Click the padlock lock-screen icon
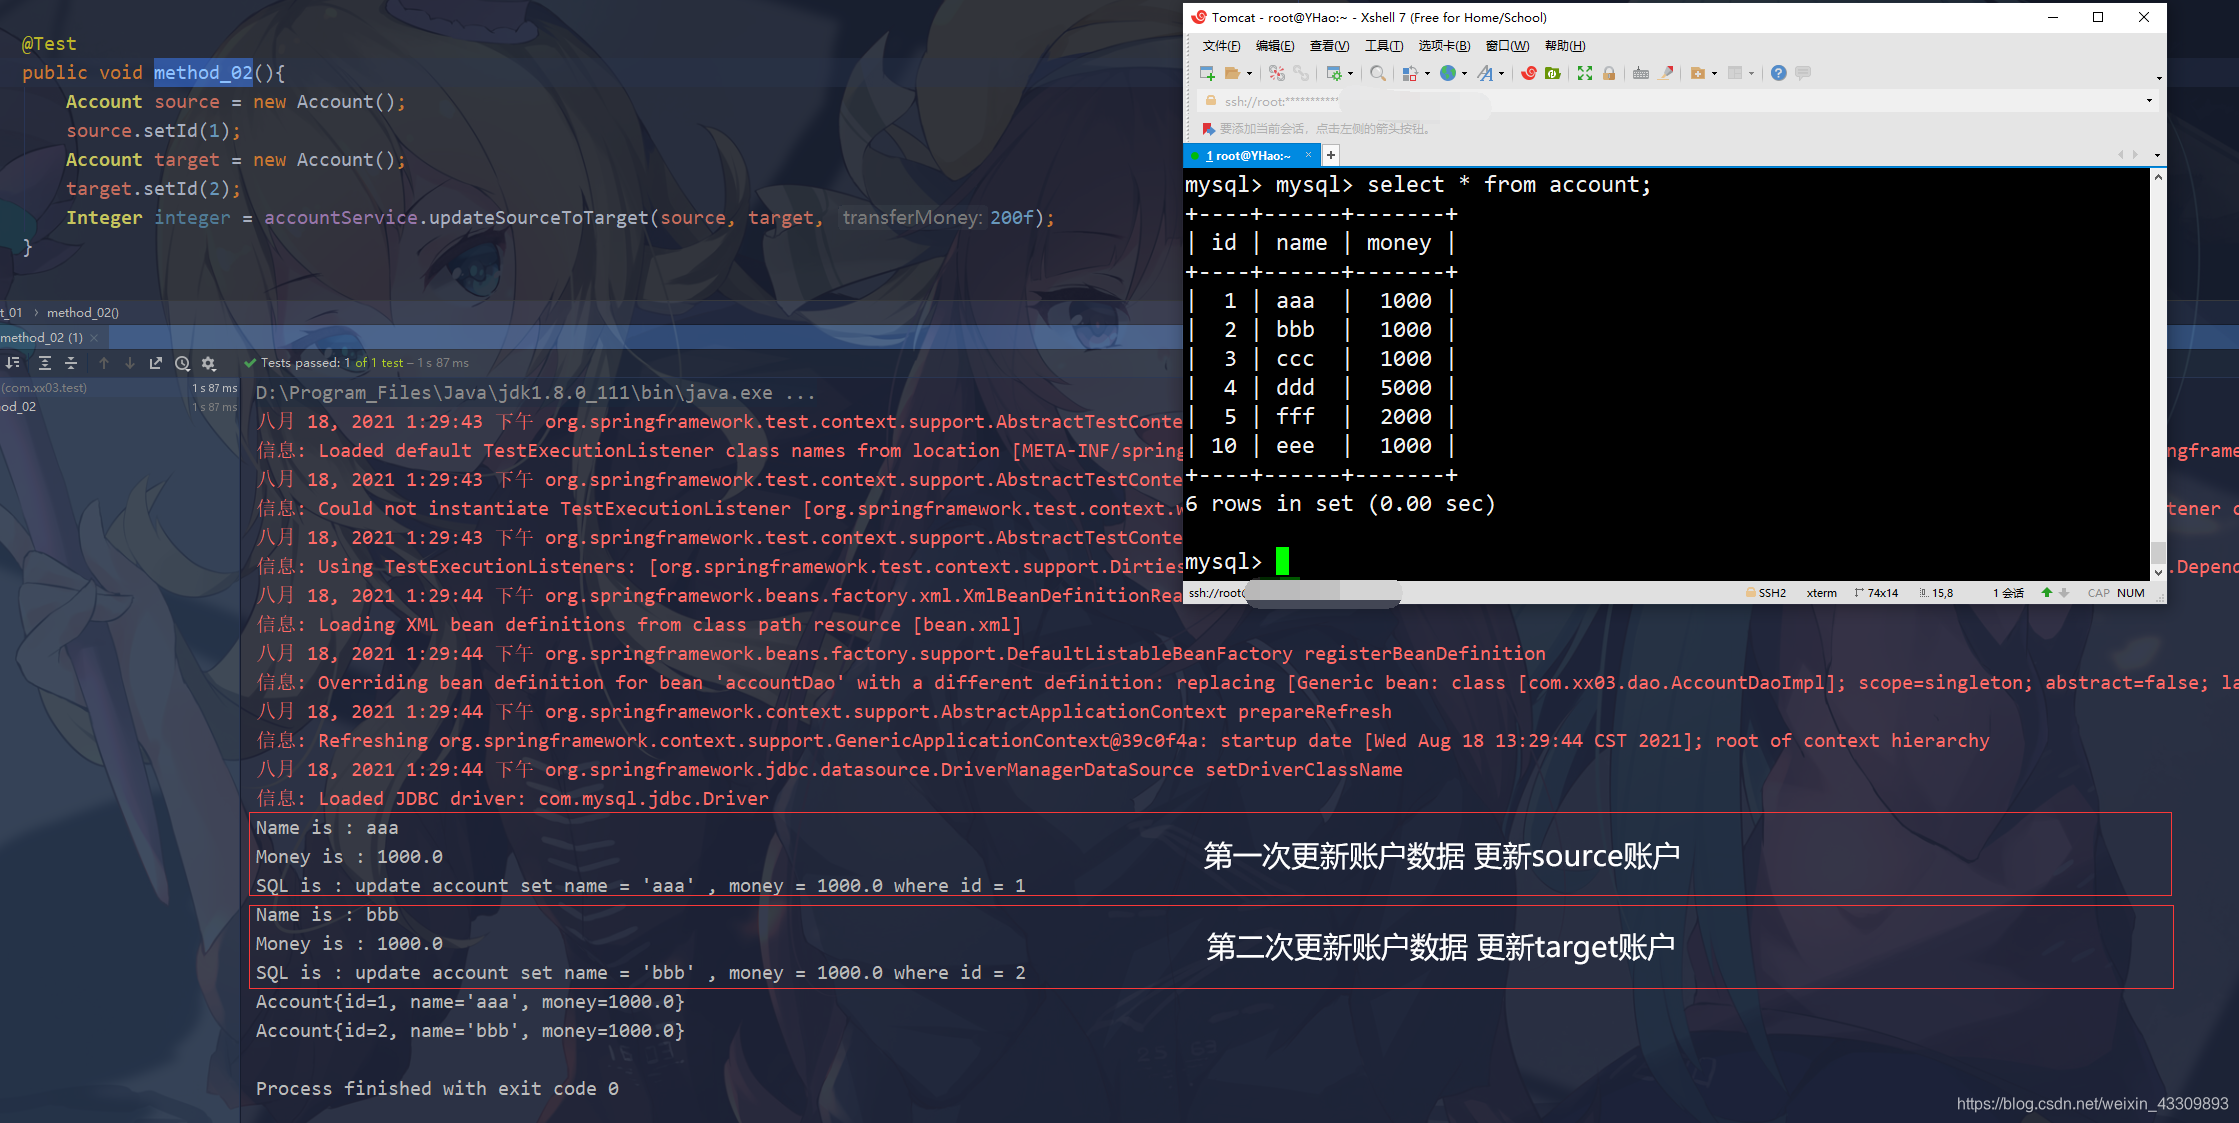This screenshot has width=2239, height=1123. click(x=1609, y=73)
